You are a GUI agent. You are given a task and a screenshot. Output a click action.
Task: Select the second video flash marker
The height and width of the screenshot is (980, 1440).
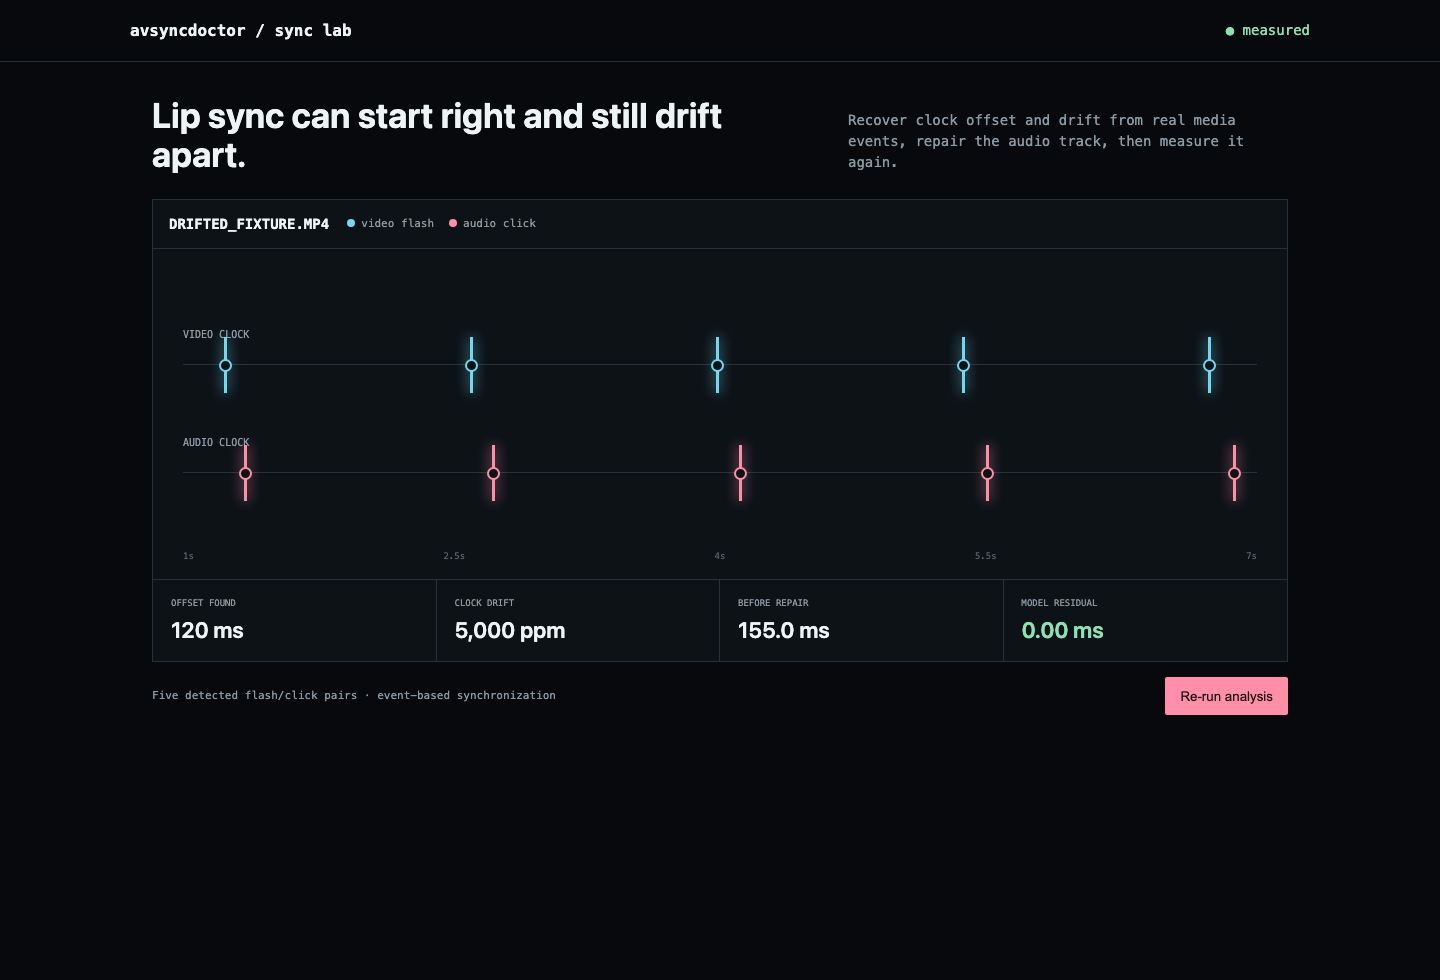[472, 365]
